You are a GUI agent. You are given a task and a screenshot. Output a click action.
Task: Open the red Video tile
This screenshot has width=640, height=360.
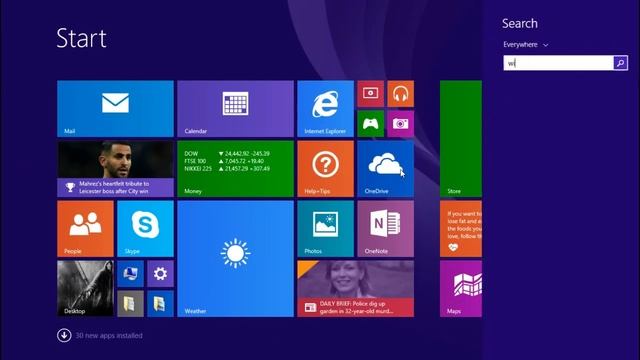tap(371, 93)
